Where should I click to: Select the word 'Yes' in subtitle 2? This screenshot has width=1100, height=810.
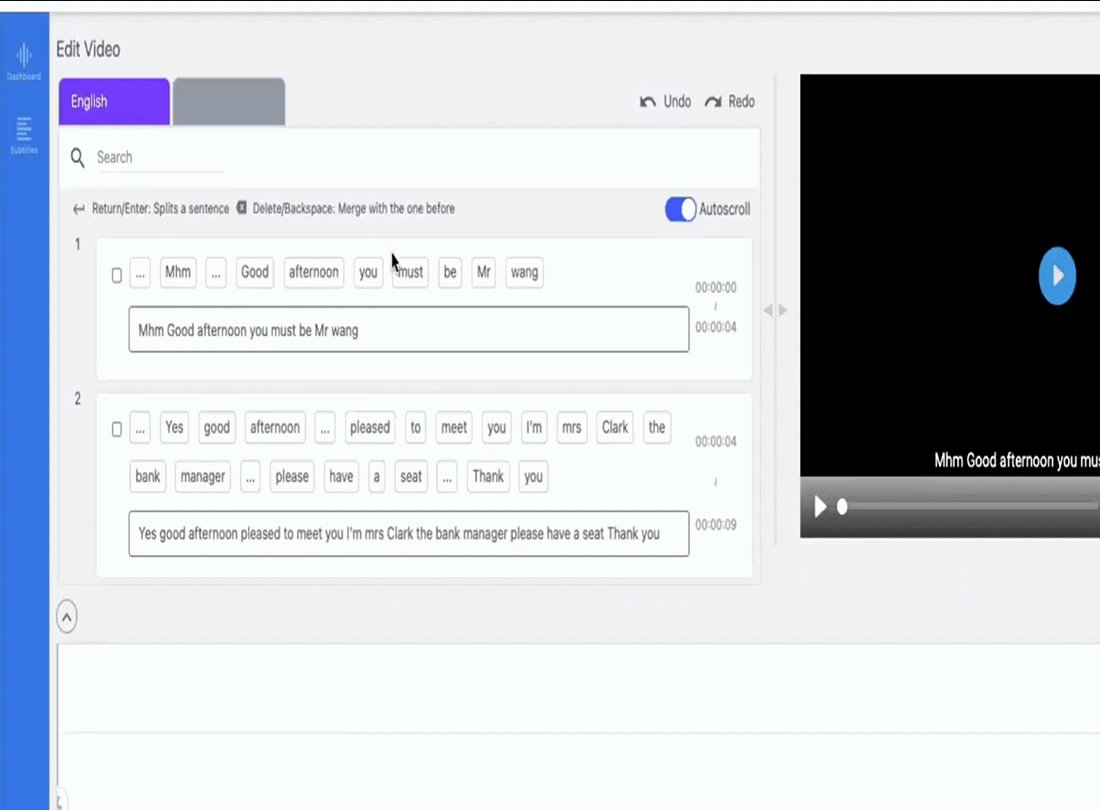175,427
